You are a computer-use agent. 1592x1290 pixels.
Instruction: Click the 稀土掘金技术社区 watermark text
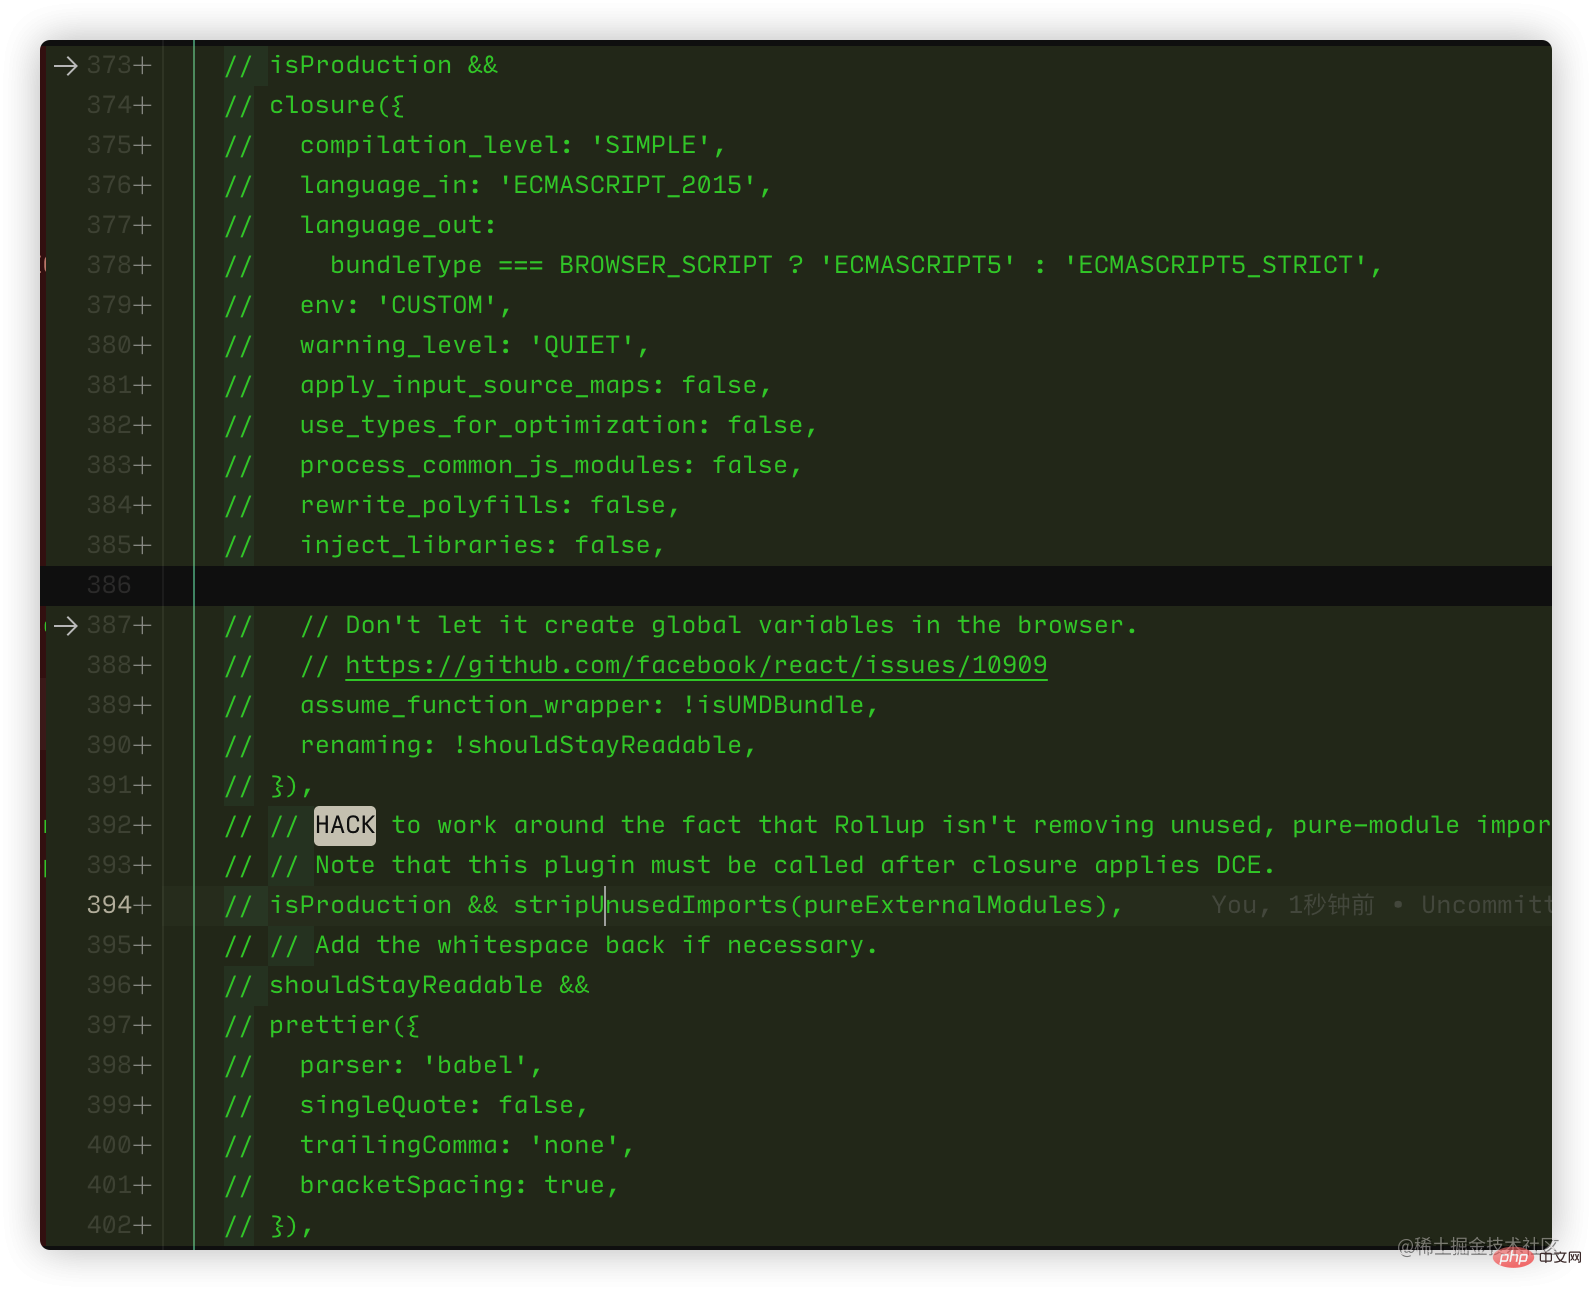(1477, 1244)
